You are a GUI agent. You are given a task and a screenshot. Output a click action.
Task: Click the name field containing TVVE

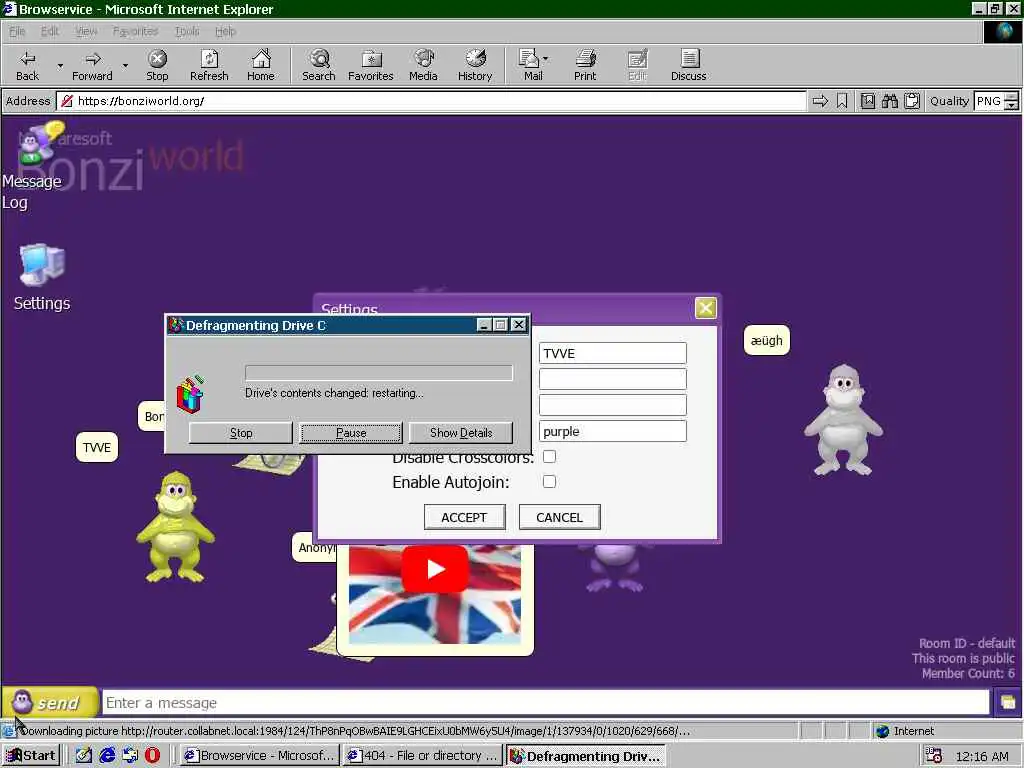click(613, 353)
